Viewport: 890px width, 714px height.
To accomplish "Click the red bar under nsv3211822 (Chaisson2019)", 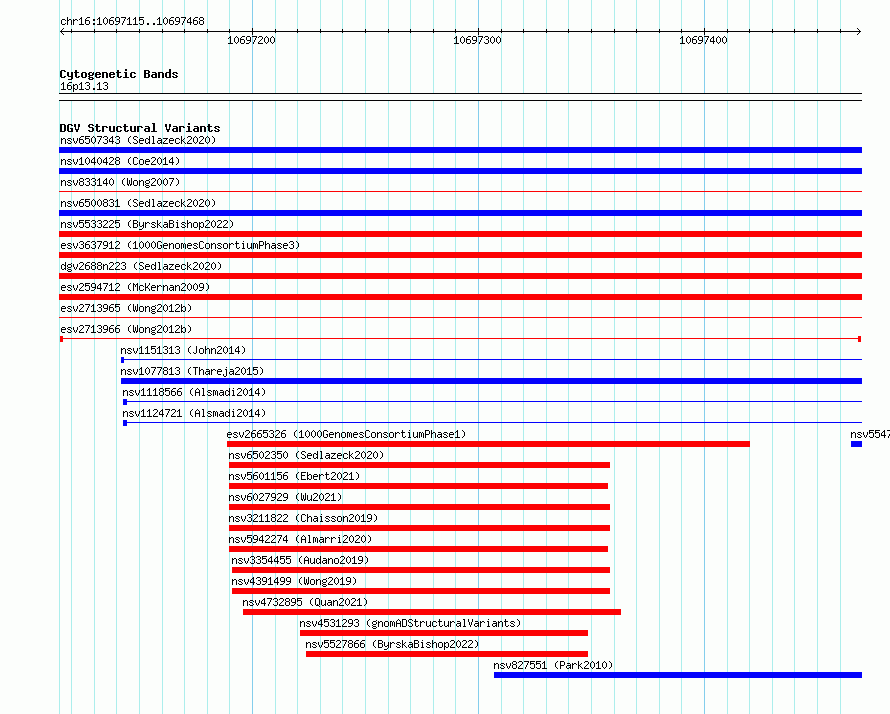I will click(x=419, y=528).
